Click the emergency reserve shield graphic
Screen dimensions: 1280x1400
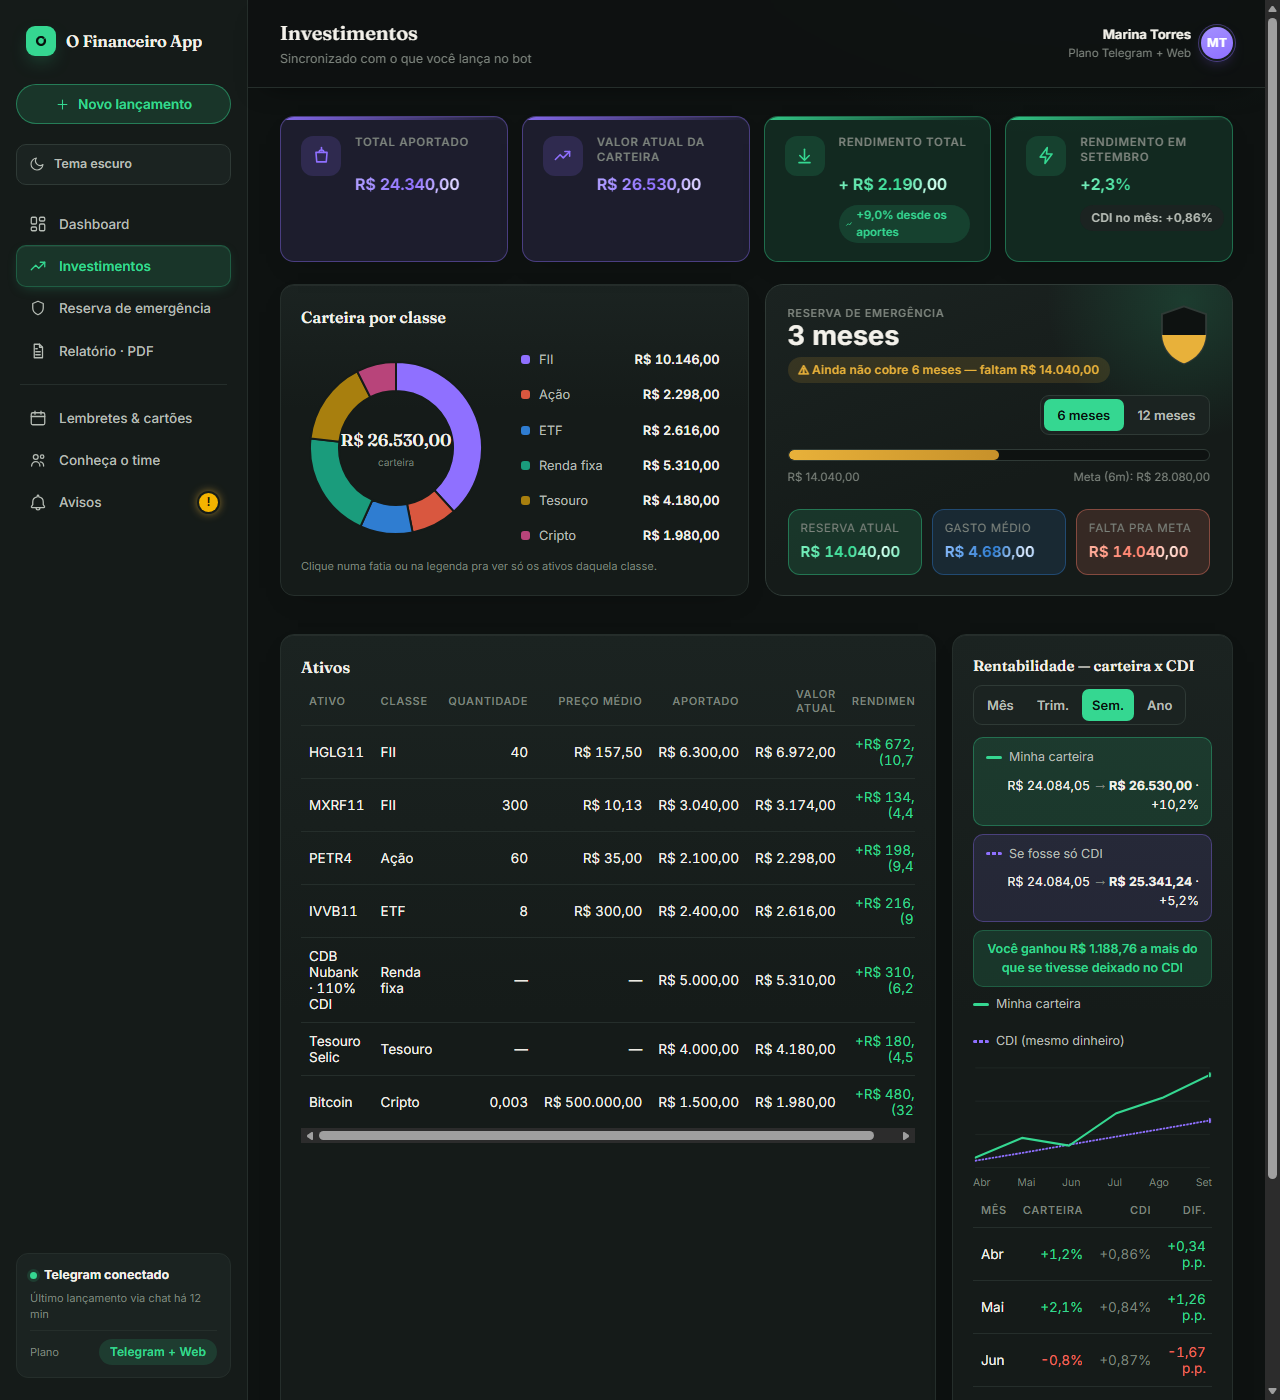point(1184,335)
